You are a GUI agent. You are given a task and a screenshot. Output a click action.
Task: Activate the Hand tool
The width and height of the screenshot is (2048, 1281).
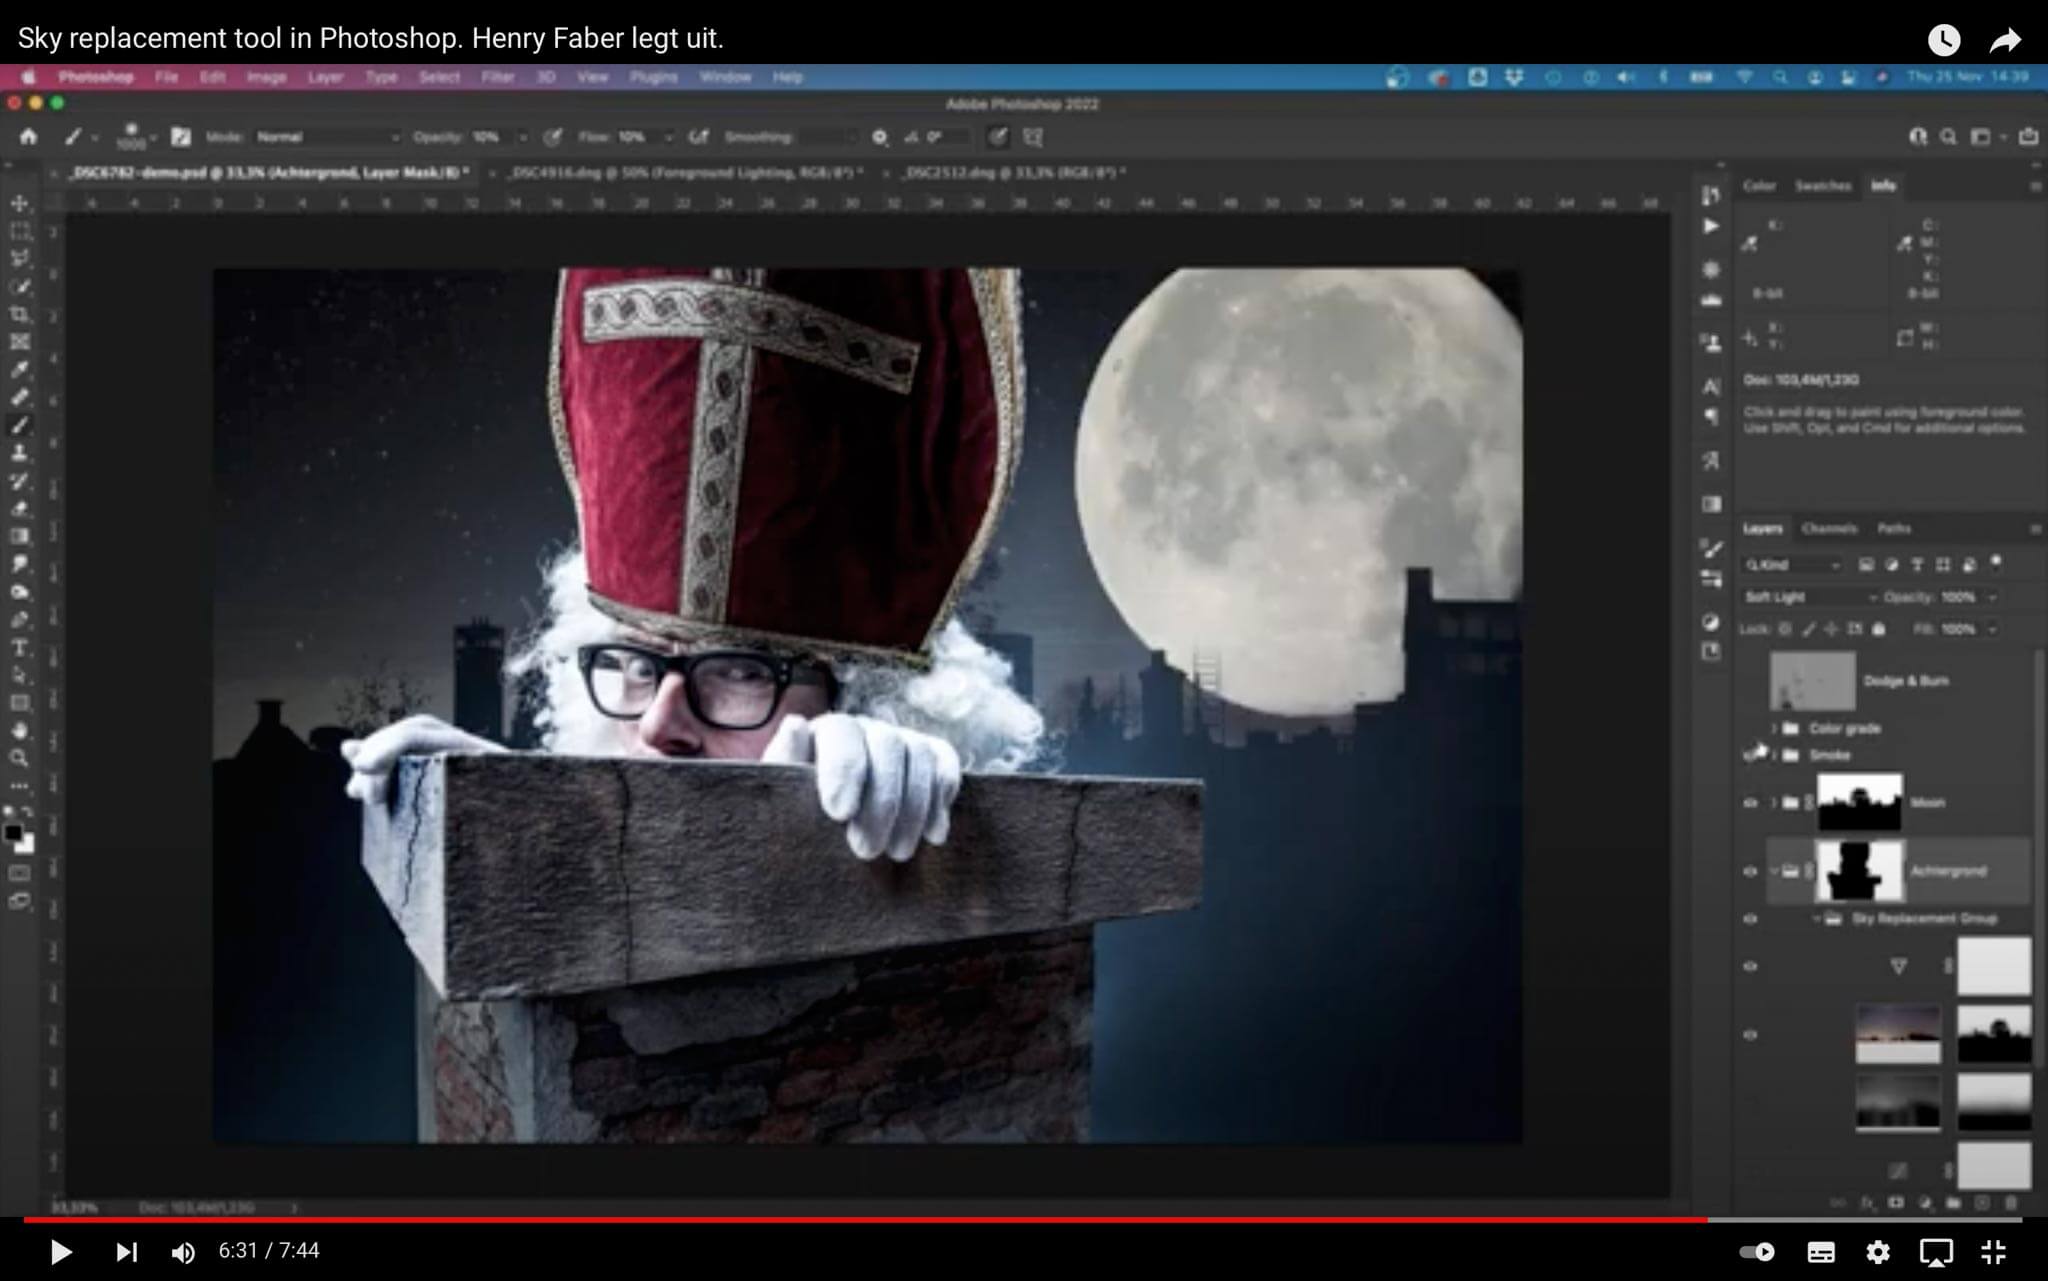[19, 730]
